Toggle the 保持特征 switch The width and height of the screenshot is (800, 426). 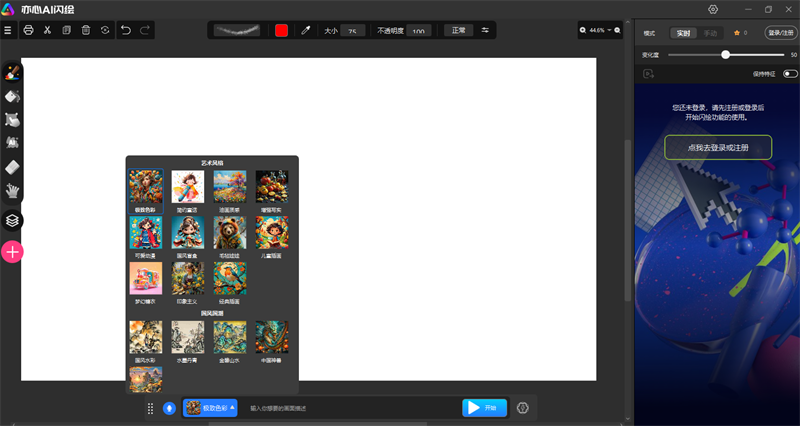point(791,74)
